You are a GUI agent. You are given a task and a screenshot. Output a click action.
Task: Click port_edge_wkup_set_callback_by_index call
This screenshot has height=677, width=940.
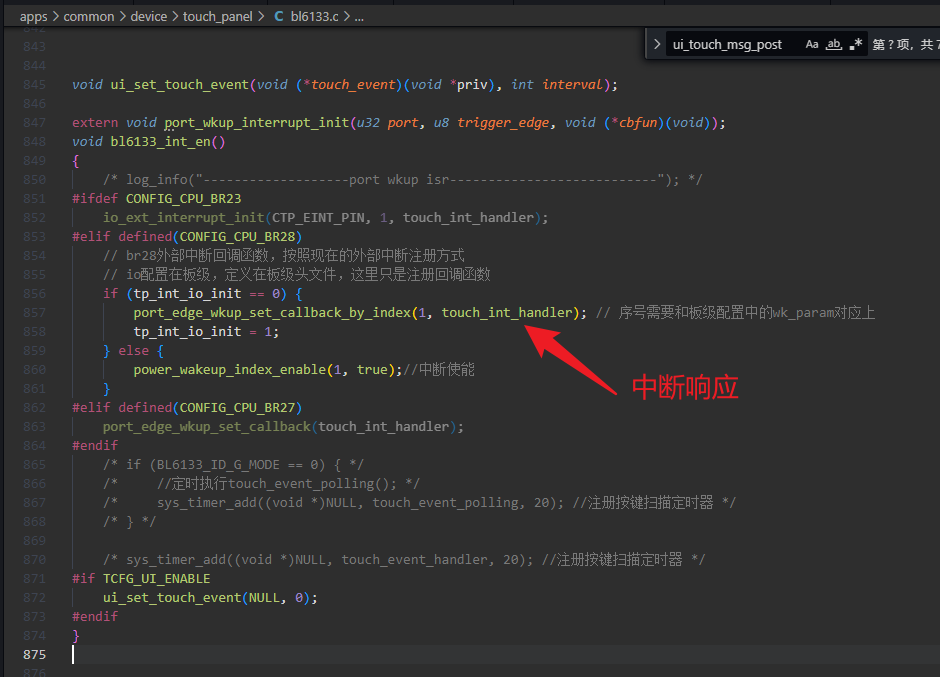point(272,313)
